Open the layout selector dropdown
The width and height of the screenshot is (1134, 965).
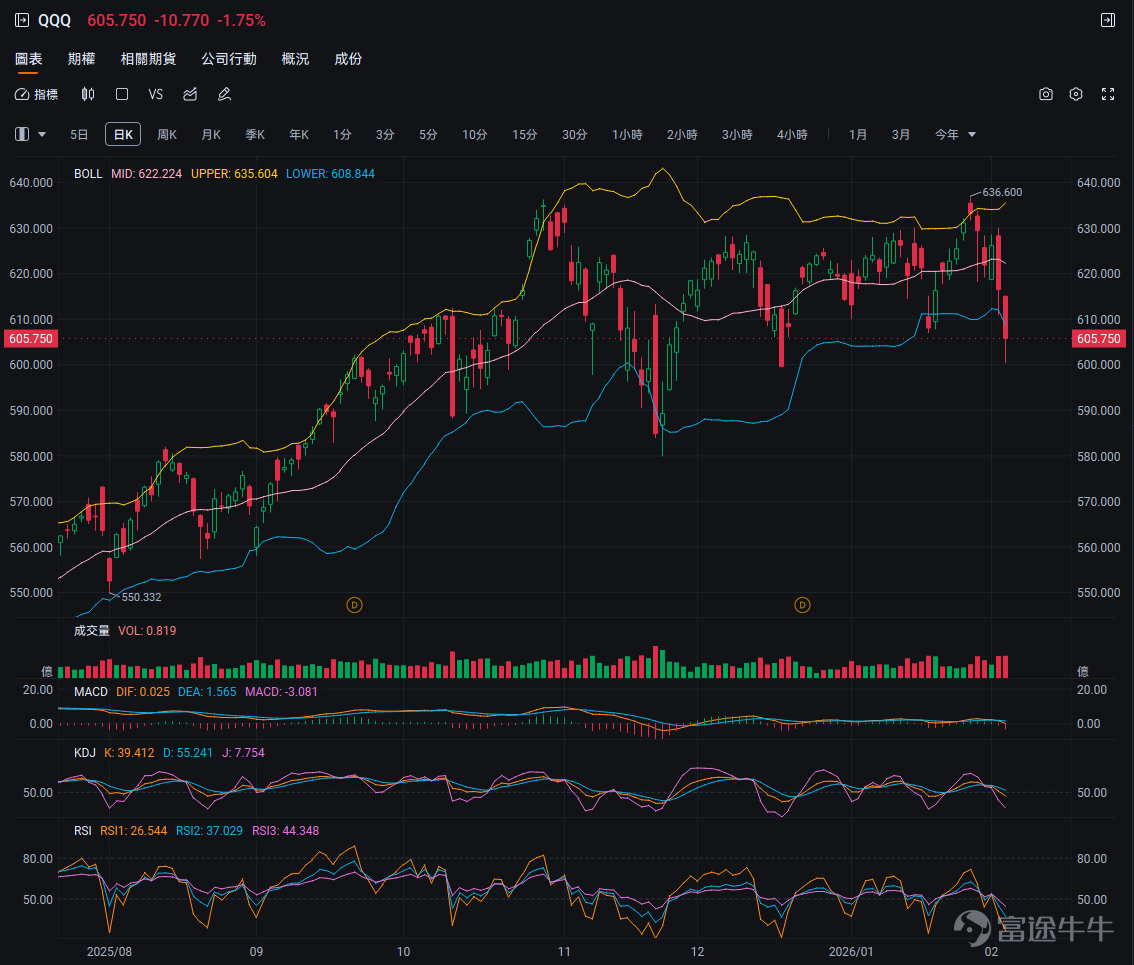click(30, 135)
